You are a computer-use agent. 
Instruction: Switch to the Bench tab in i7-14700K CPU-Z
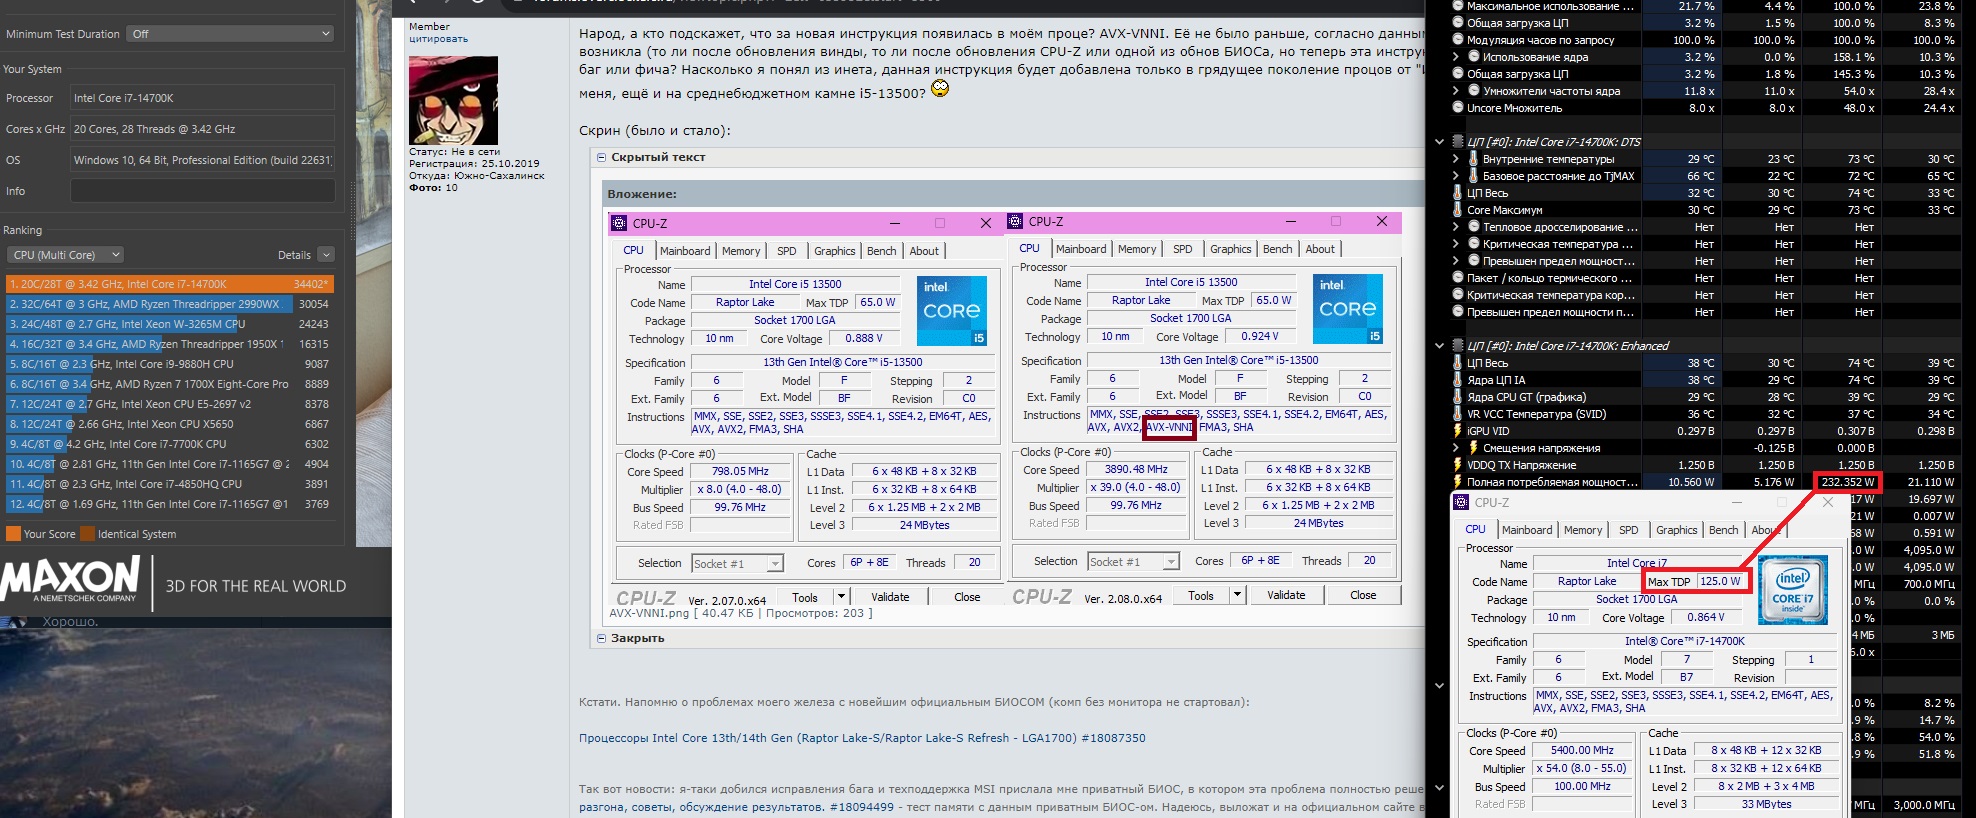[1724, 530]
